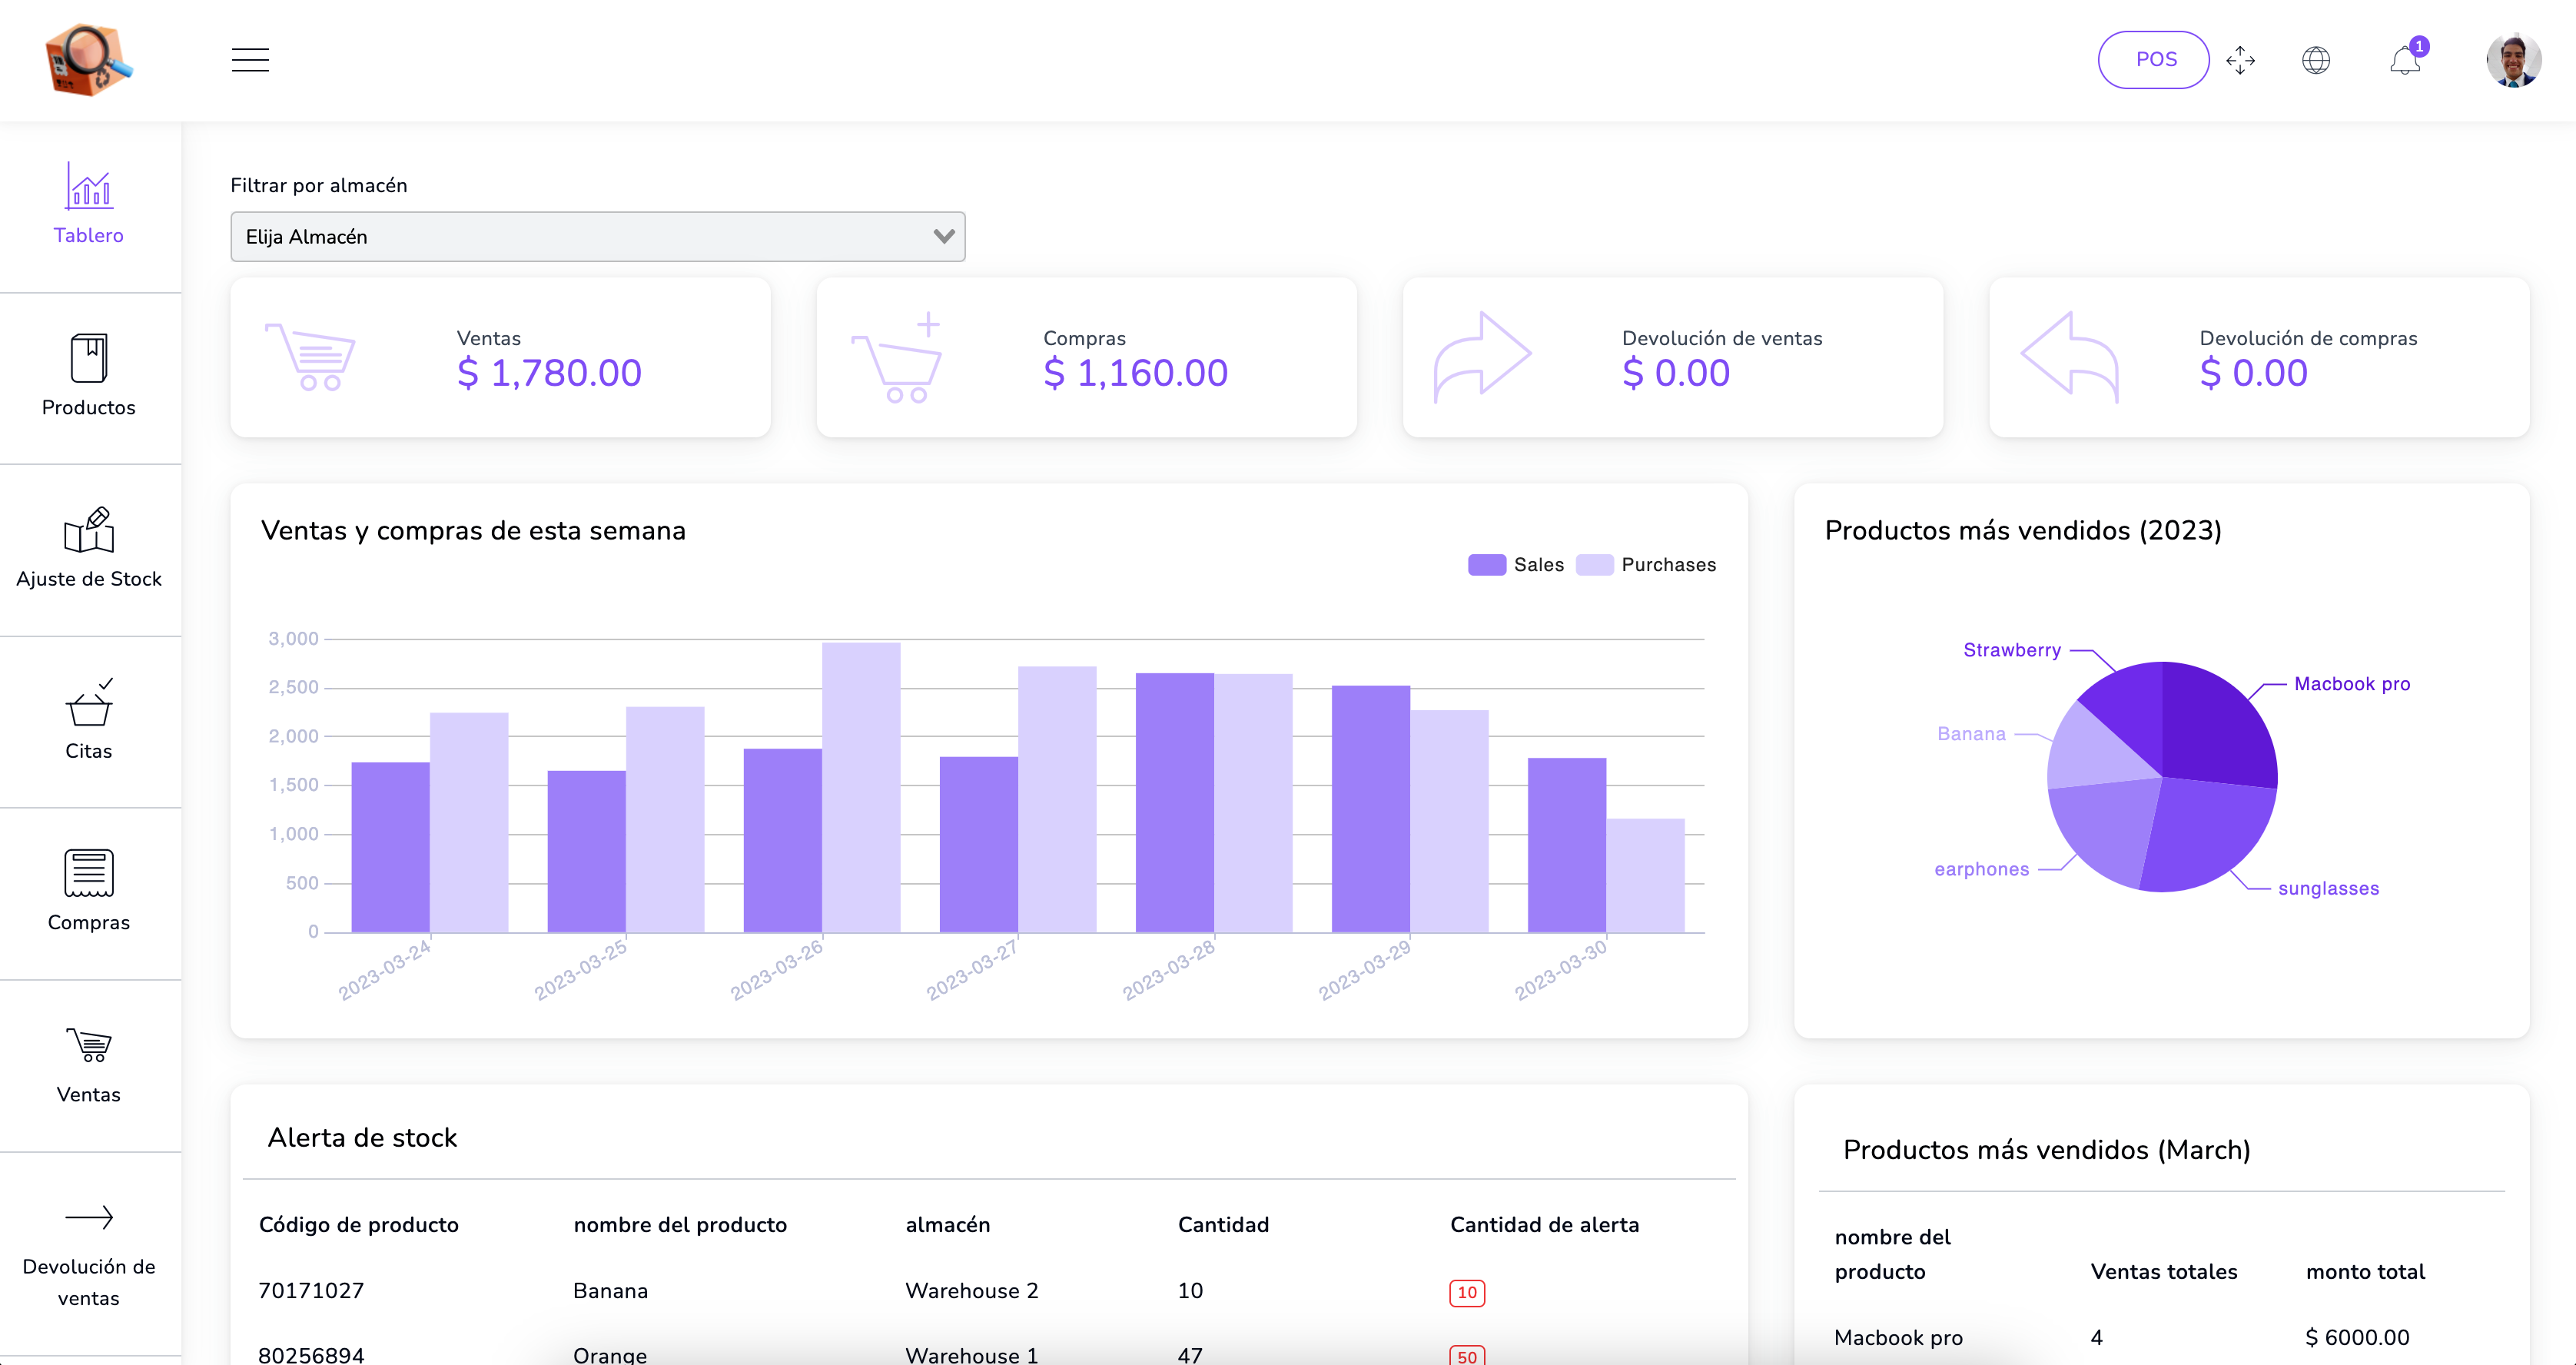Screen dimensions: 2576x1365
Task: Go to Devolución de ventas sidebar item
Action: tap(89, 1255)
